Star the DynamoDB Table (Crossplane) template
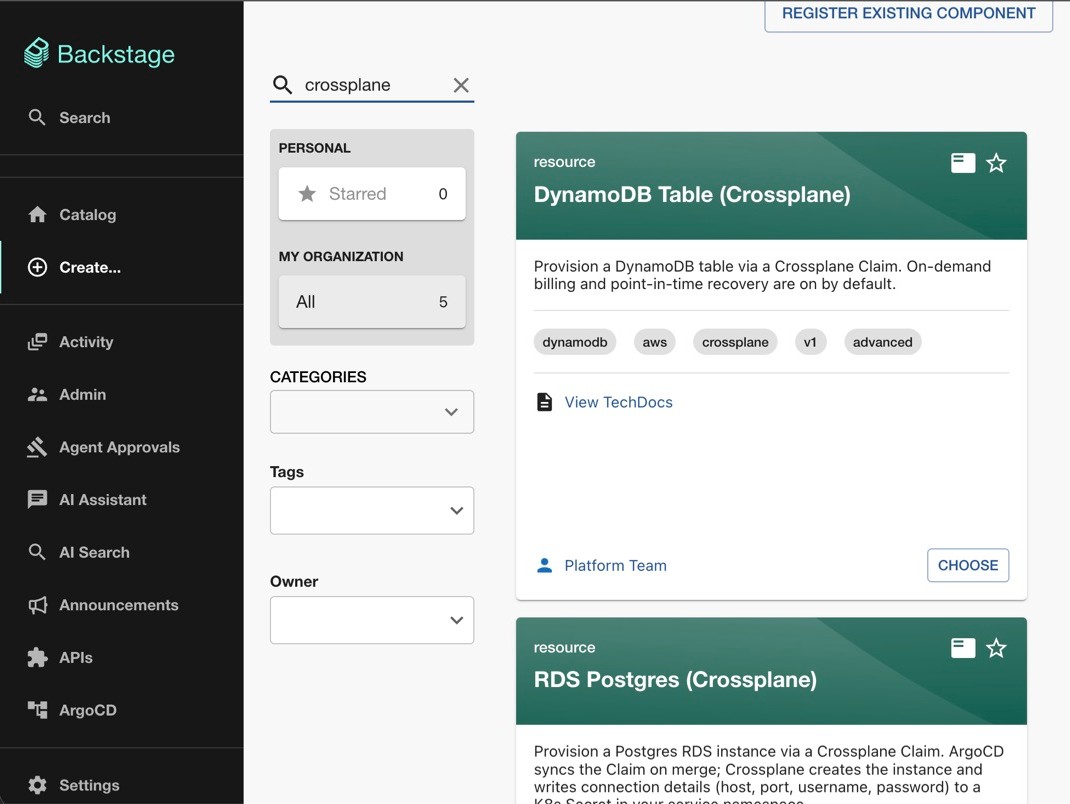The width and height of the screenshot is (1070, 804). click(x=996, y=163)
